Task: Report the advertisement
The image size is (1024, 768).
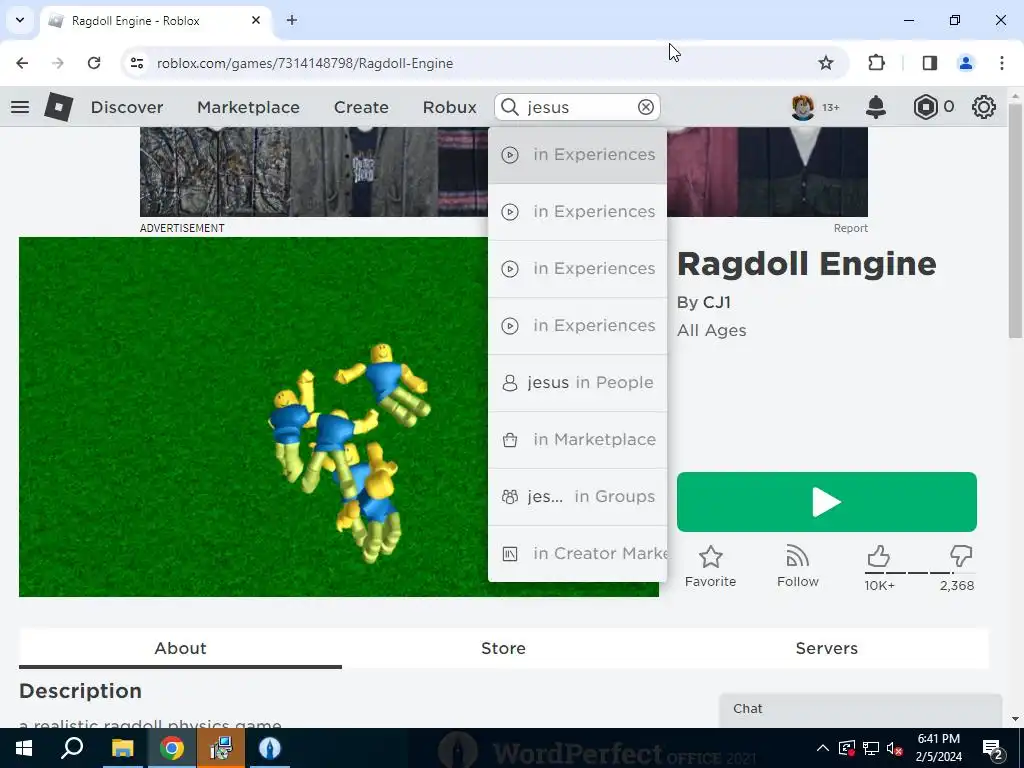Action: tap(850, 228)
